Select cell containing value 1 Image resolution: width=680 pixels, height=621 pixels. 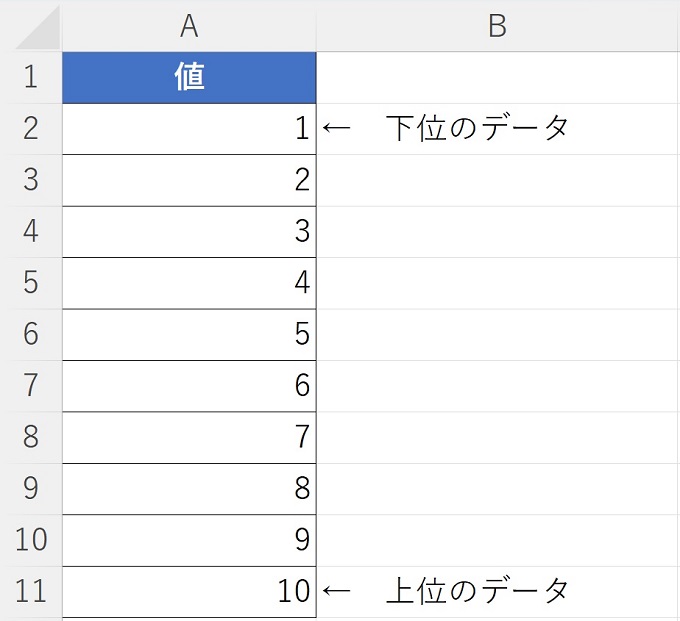click(189, 129)
